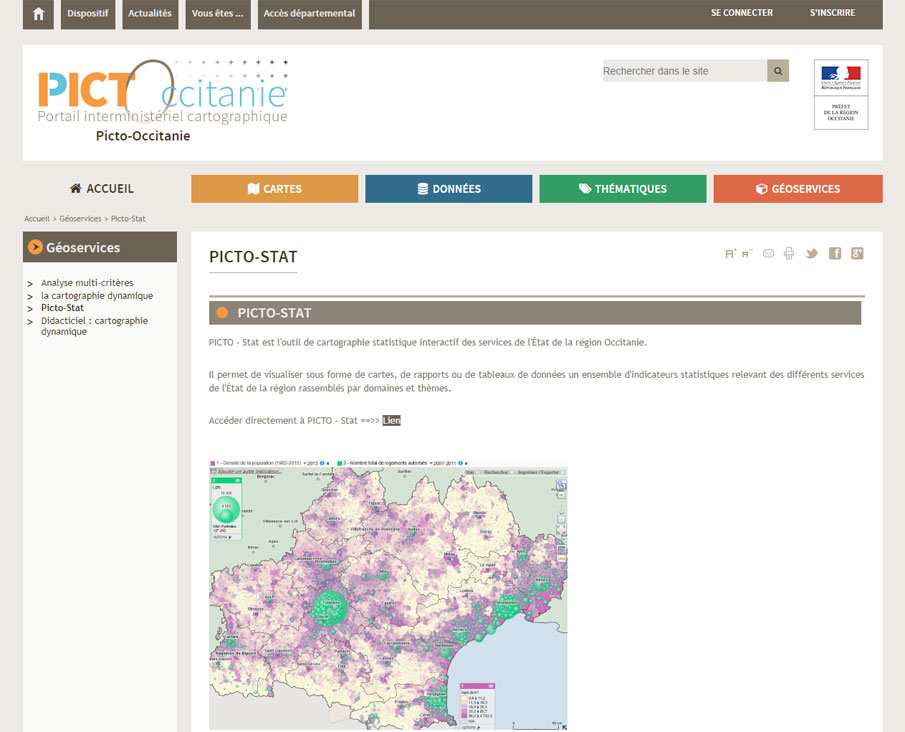Viewport: 905px width, 732px height.
Task: Open the Préfet de la région Occitanie logo
Action: pos(841,94)
